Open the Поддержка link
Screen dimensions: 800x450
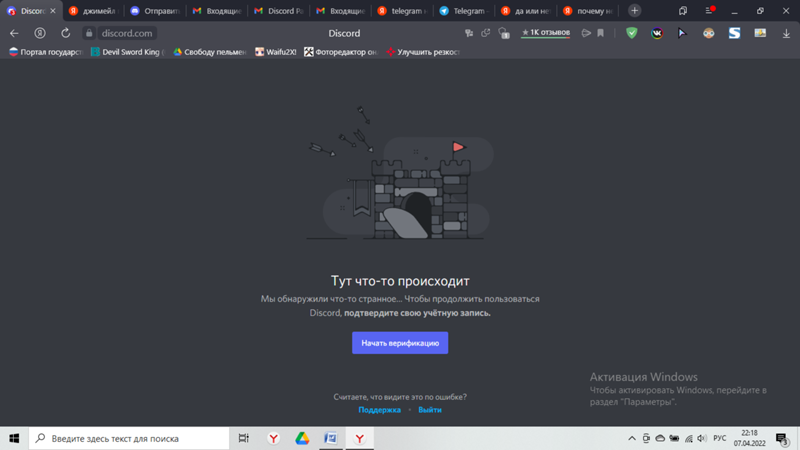(379, 410)
